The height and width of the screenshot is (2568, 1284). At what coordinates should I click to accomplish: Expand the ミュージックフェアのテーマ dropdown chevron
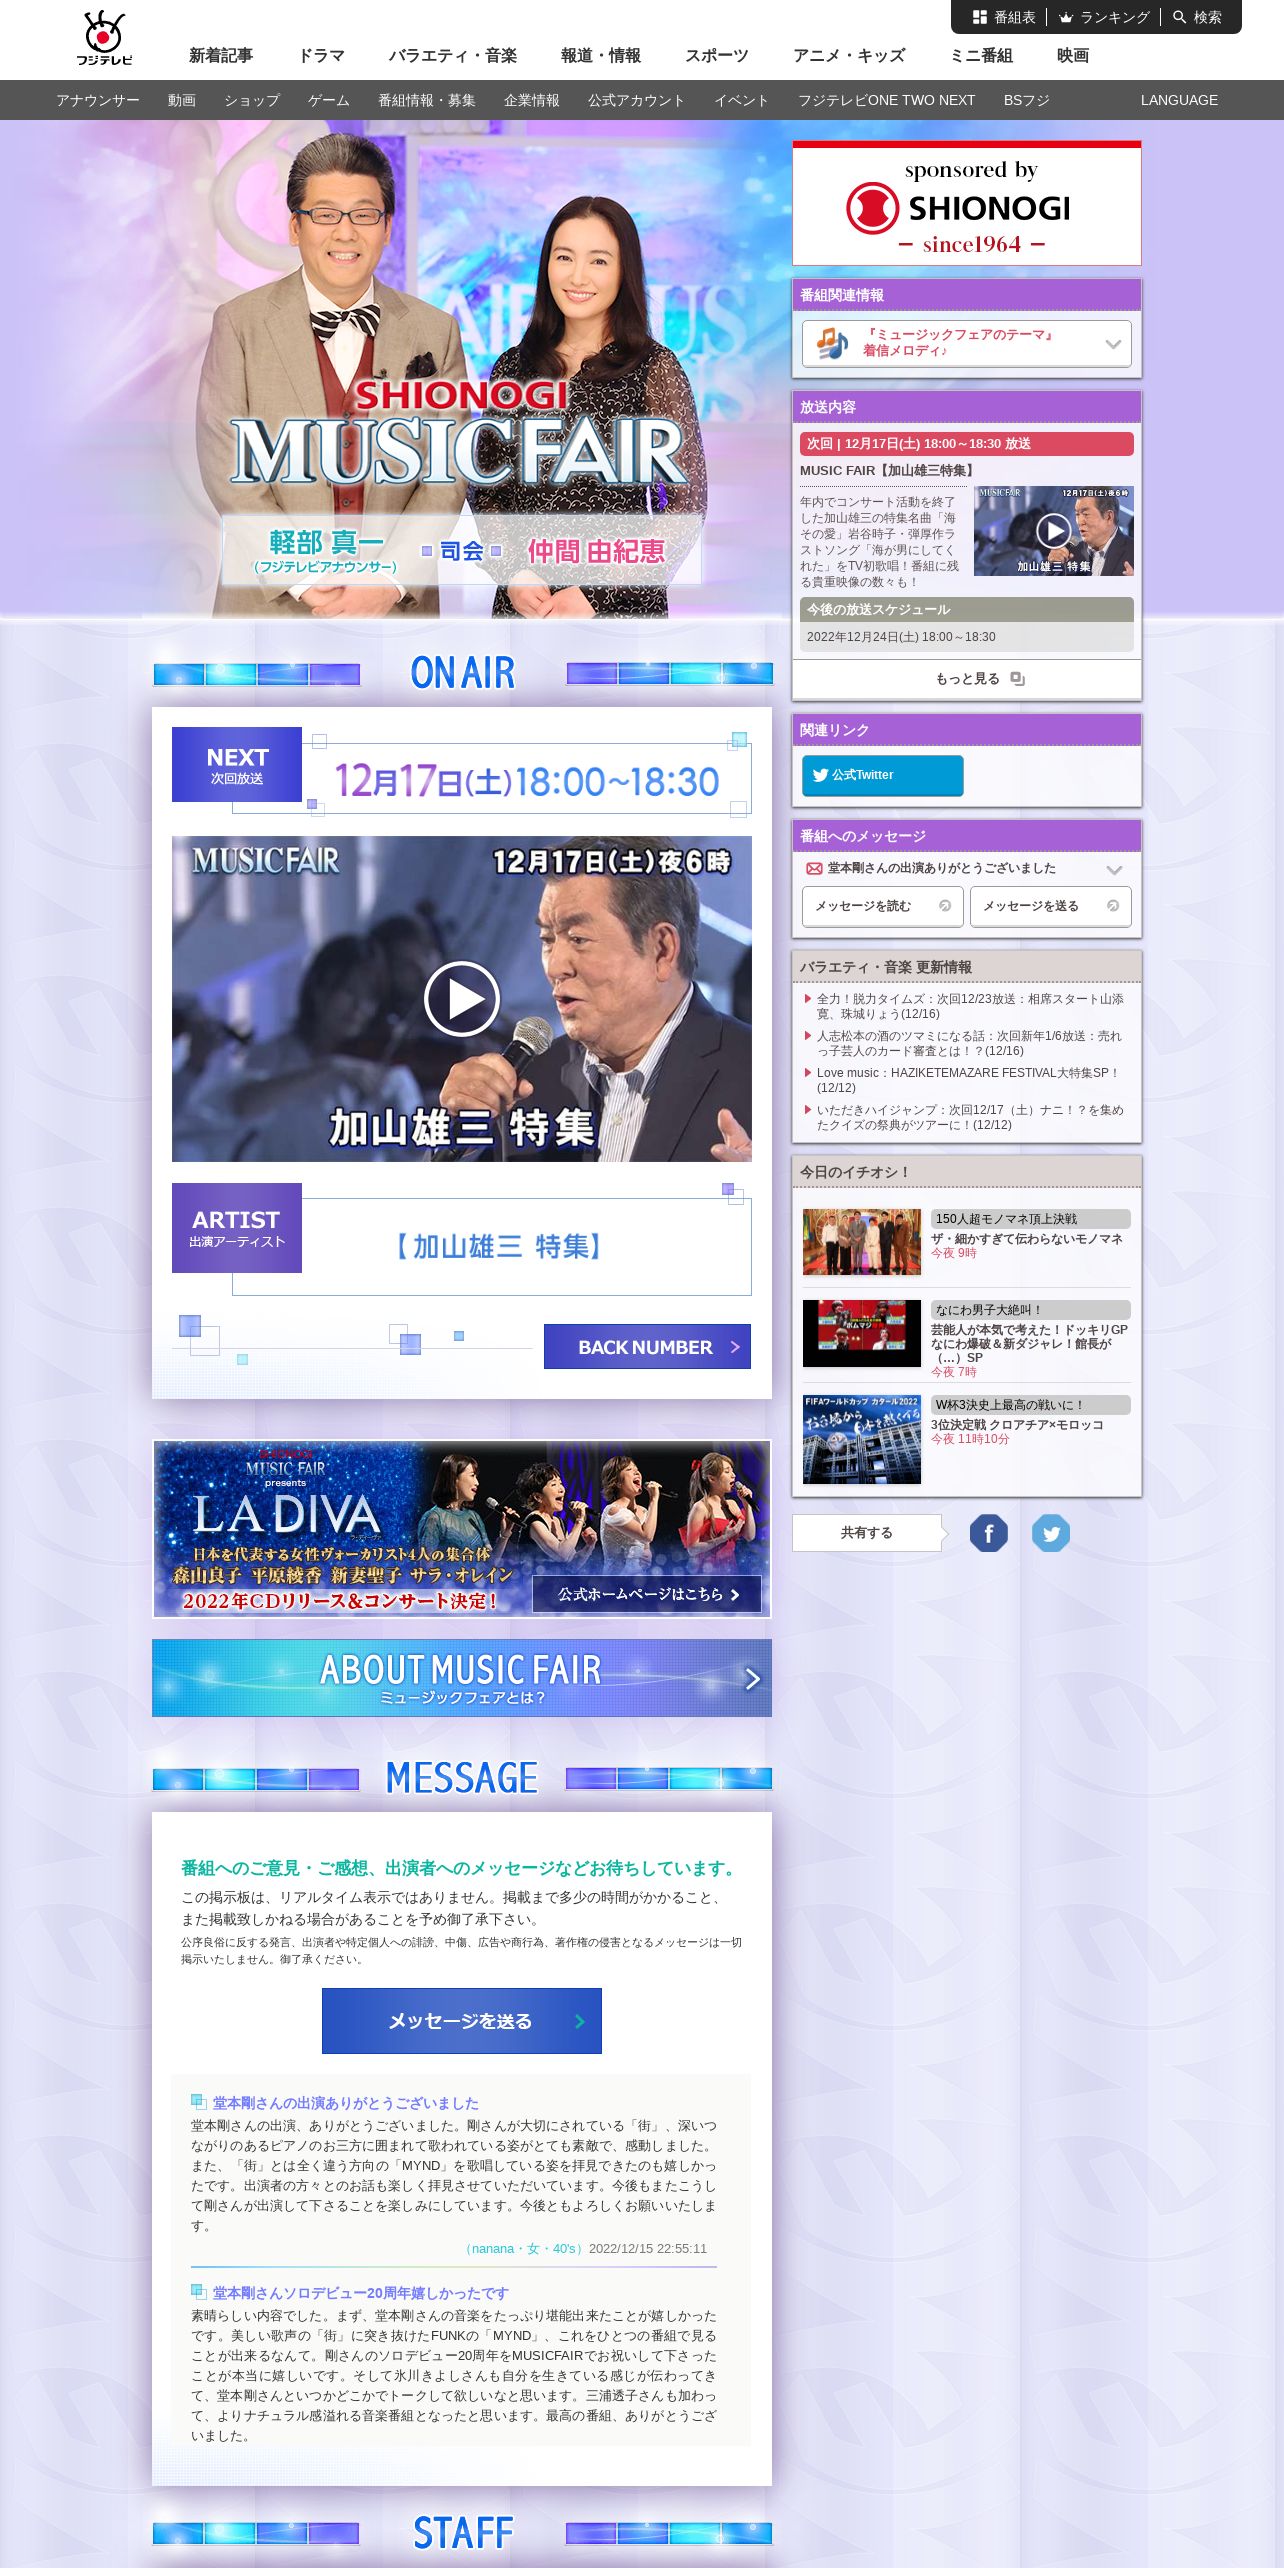pyautogui.click(x=1113, y=344)
